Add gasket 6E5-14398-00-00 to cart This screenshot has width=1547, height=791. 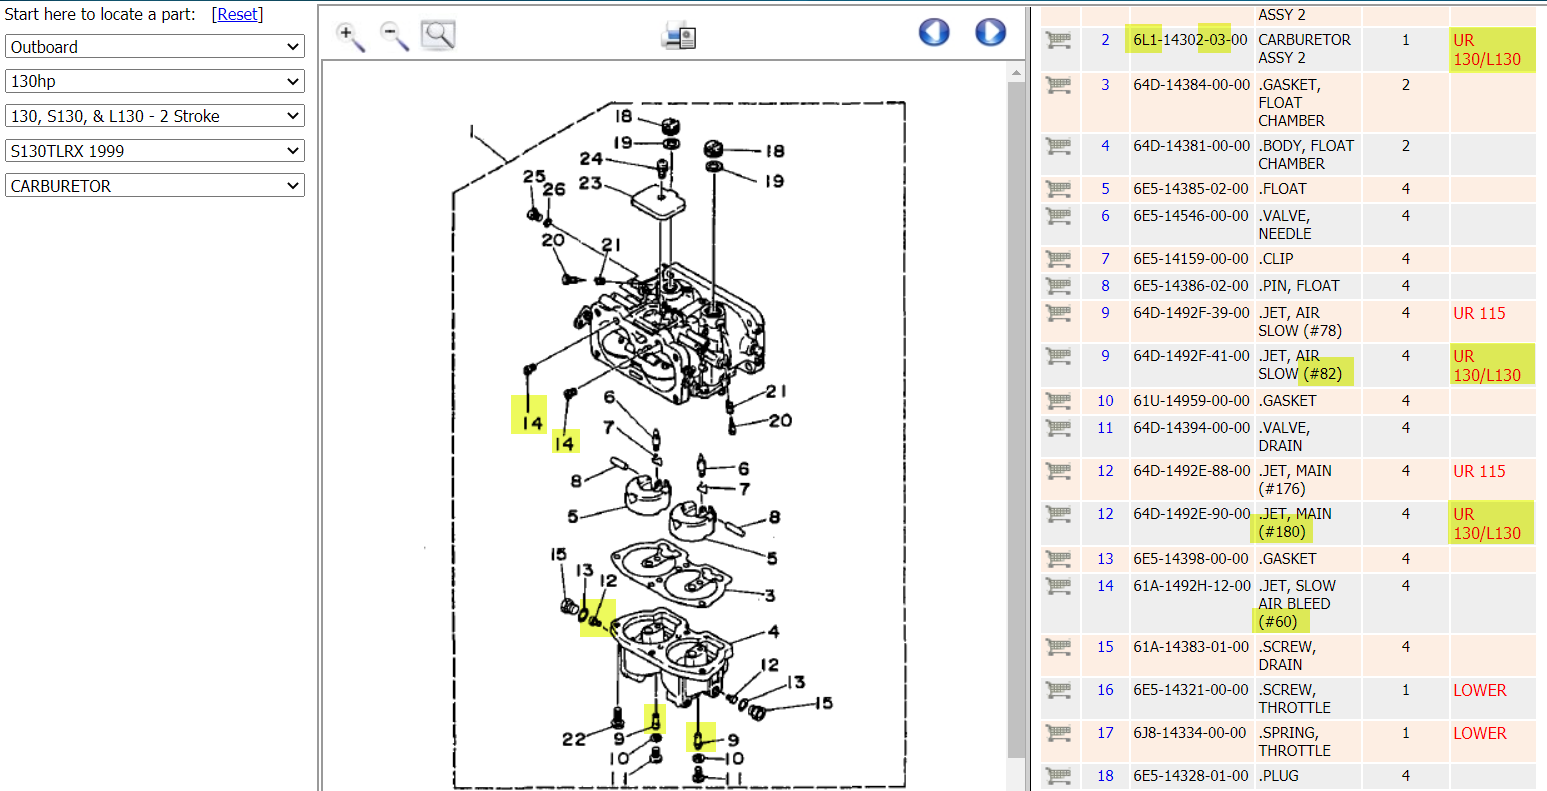1058,558
